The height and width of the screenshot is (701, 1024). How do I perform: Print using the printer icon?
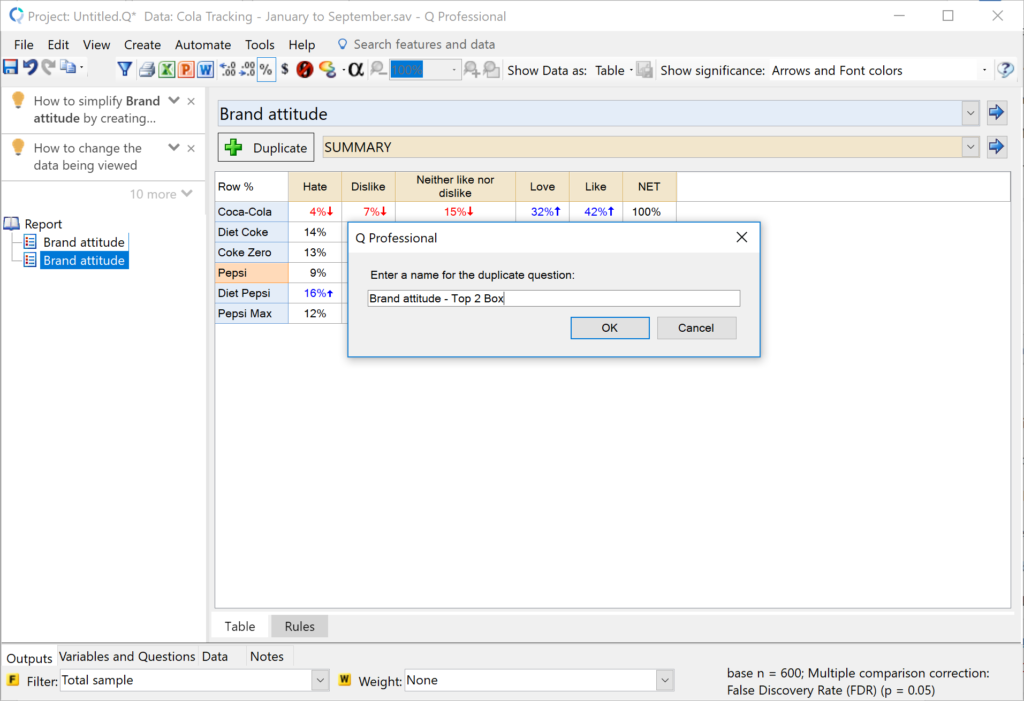[146, 69]
